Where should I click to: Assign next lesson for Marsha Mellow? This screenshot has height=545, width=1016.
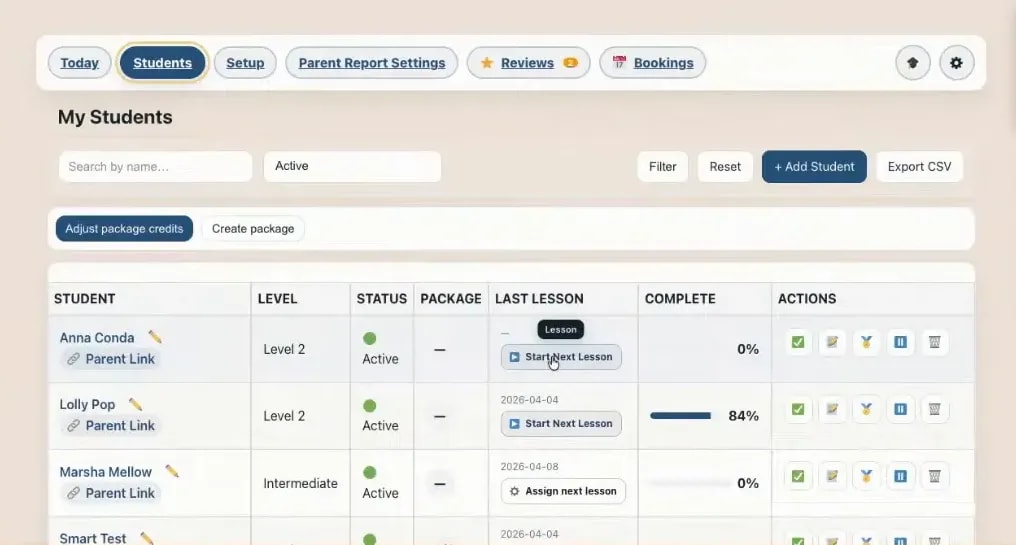click(x=563, y=491)
